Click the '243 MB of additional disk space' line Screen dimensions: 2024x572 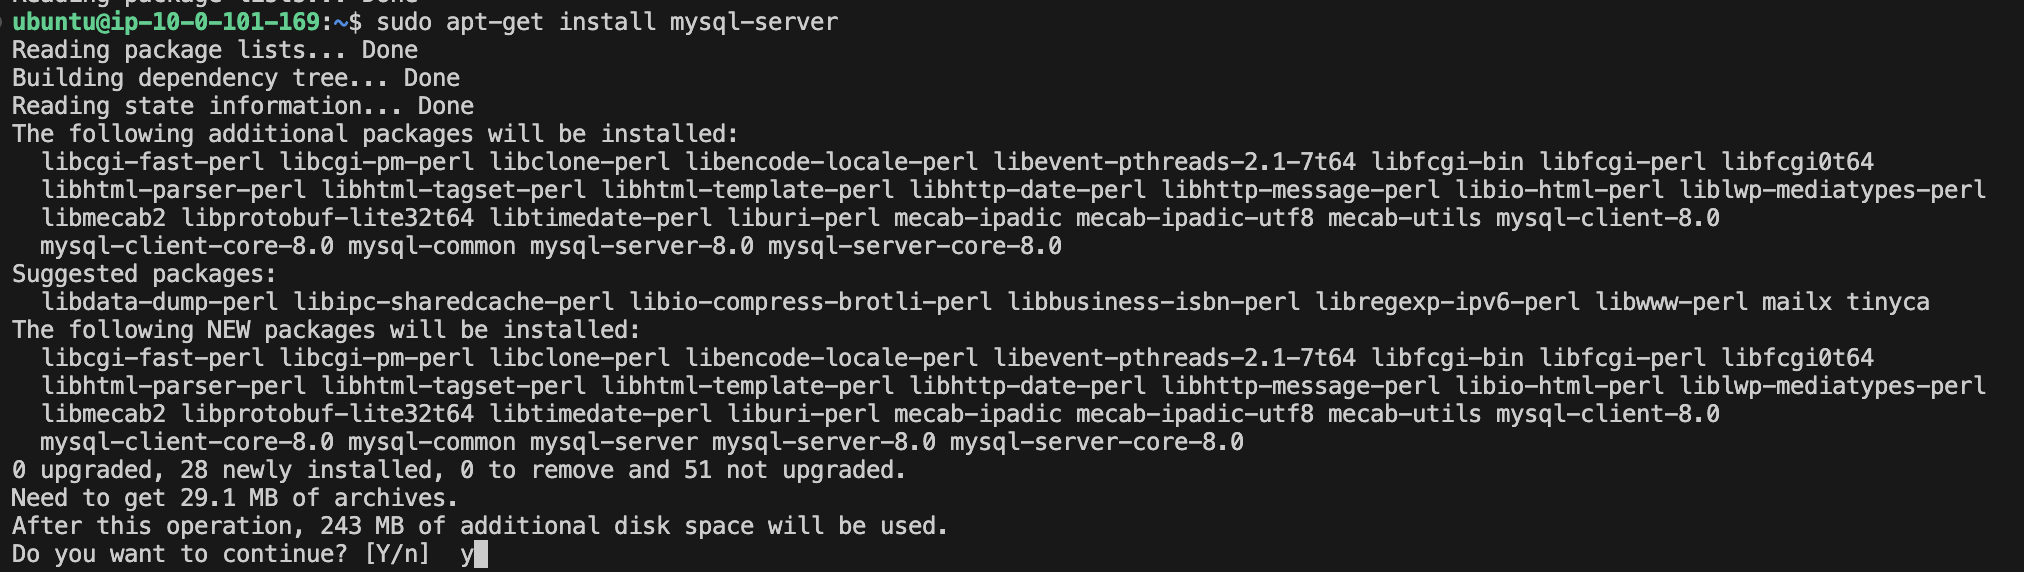point(480,526)
